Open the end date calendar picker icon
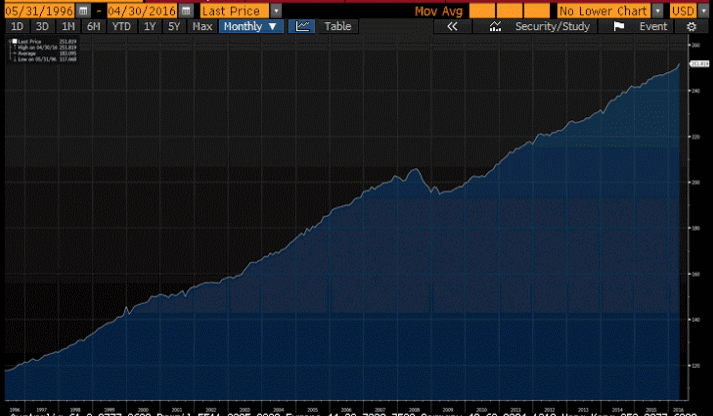Viewport: 713px width, 416px height. point(186,10)
